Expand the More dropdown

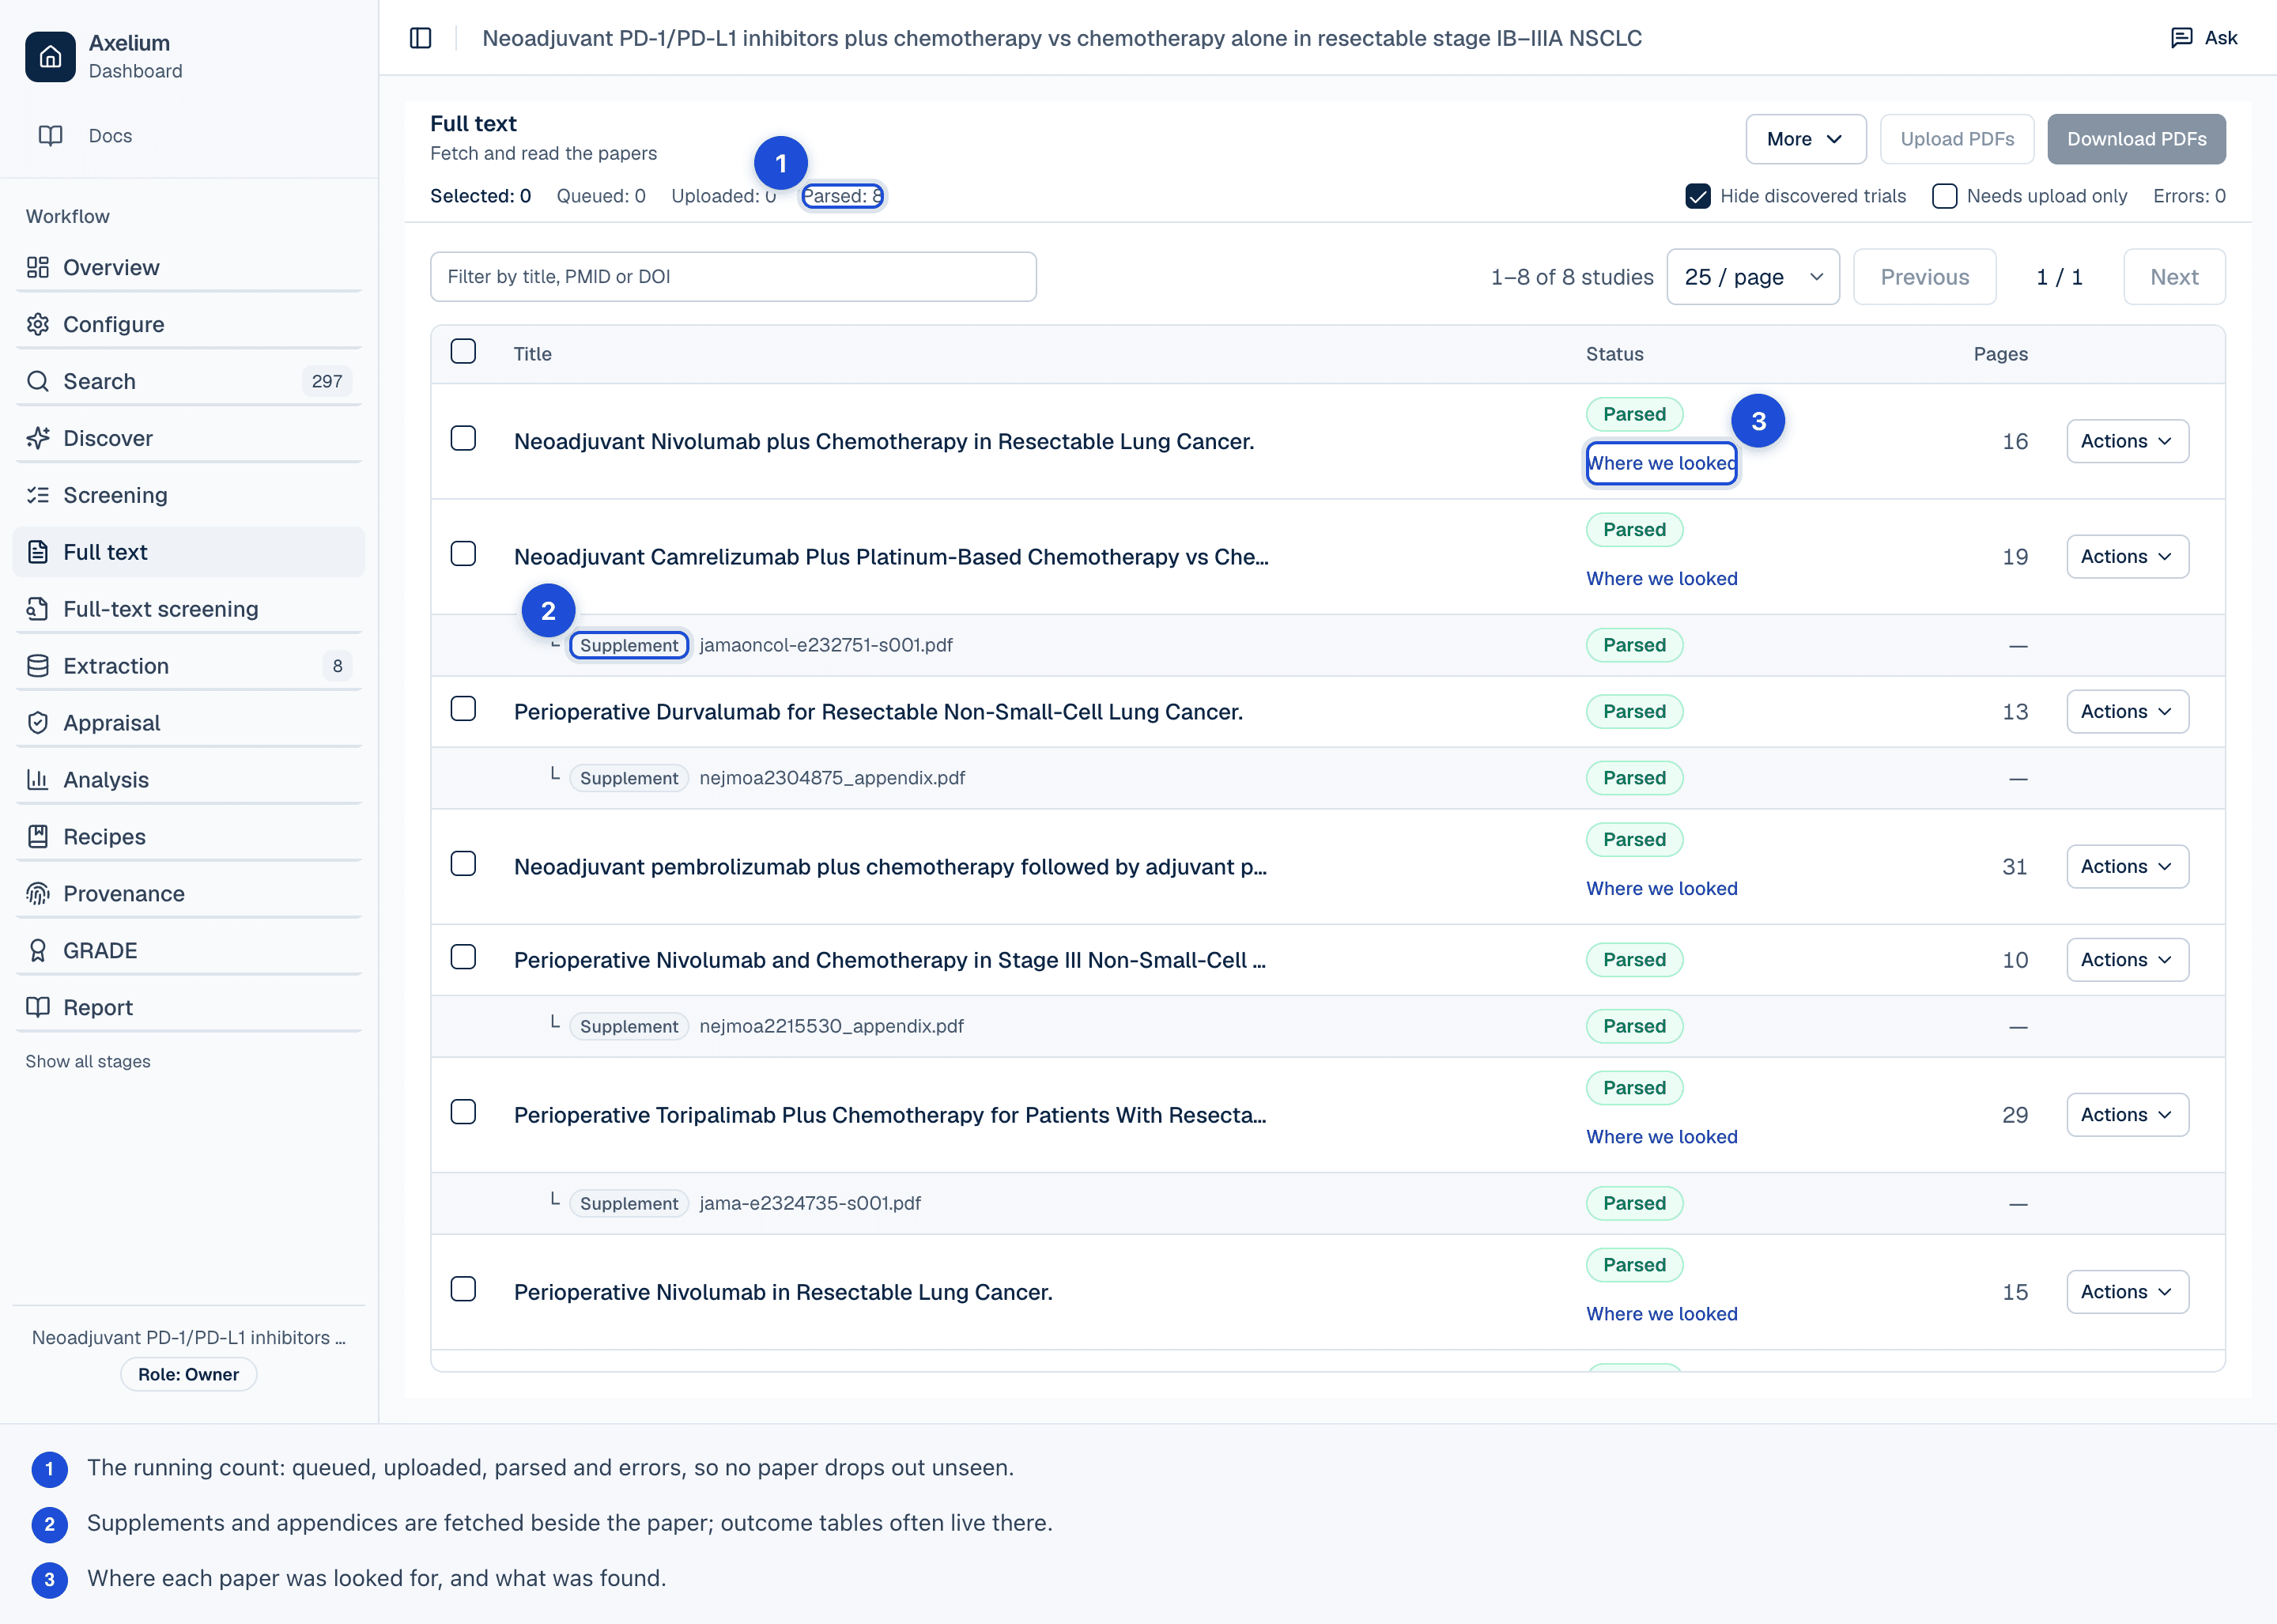click(x=1805, y=139)
